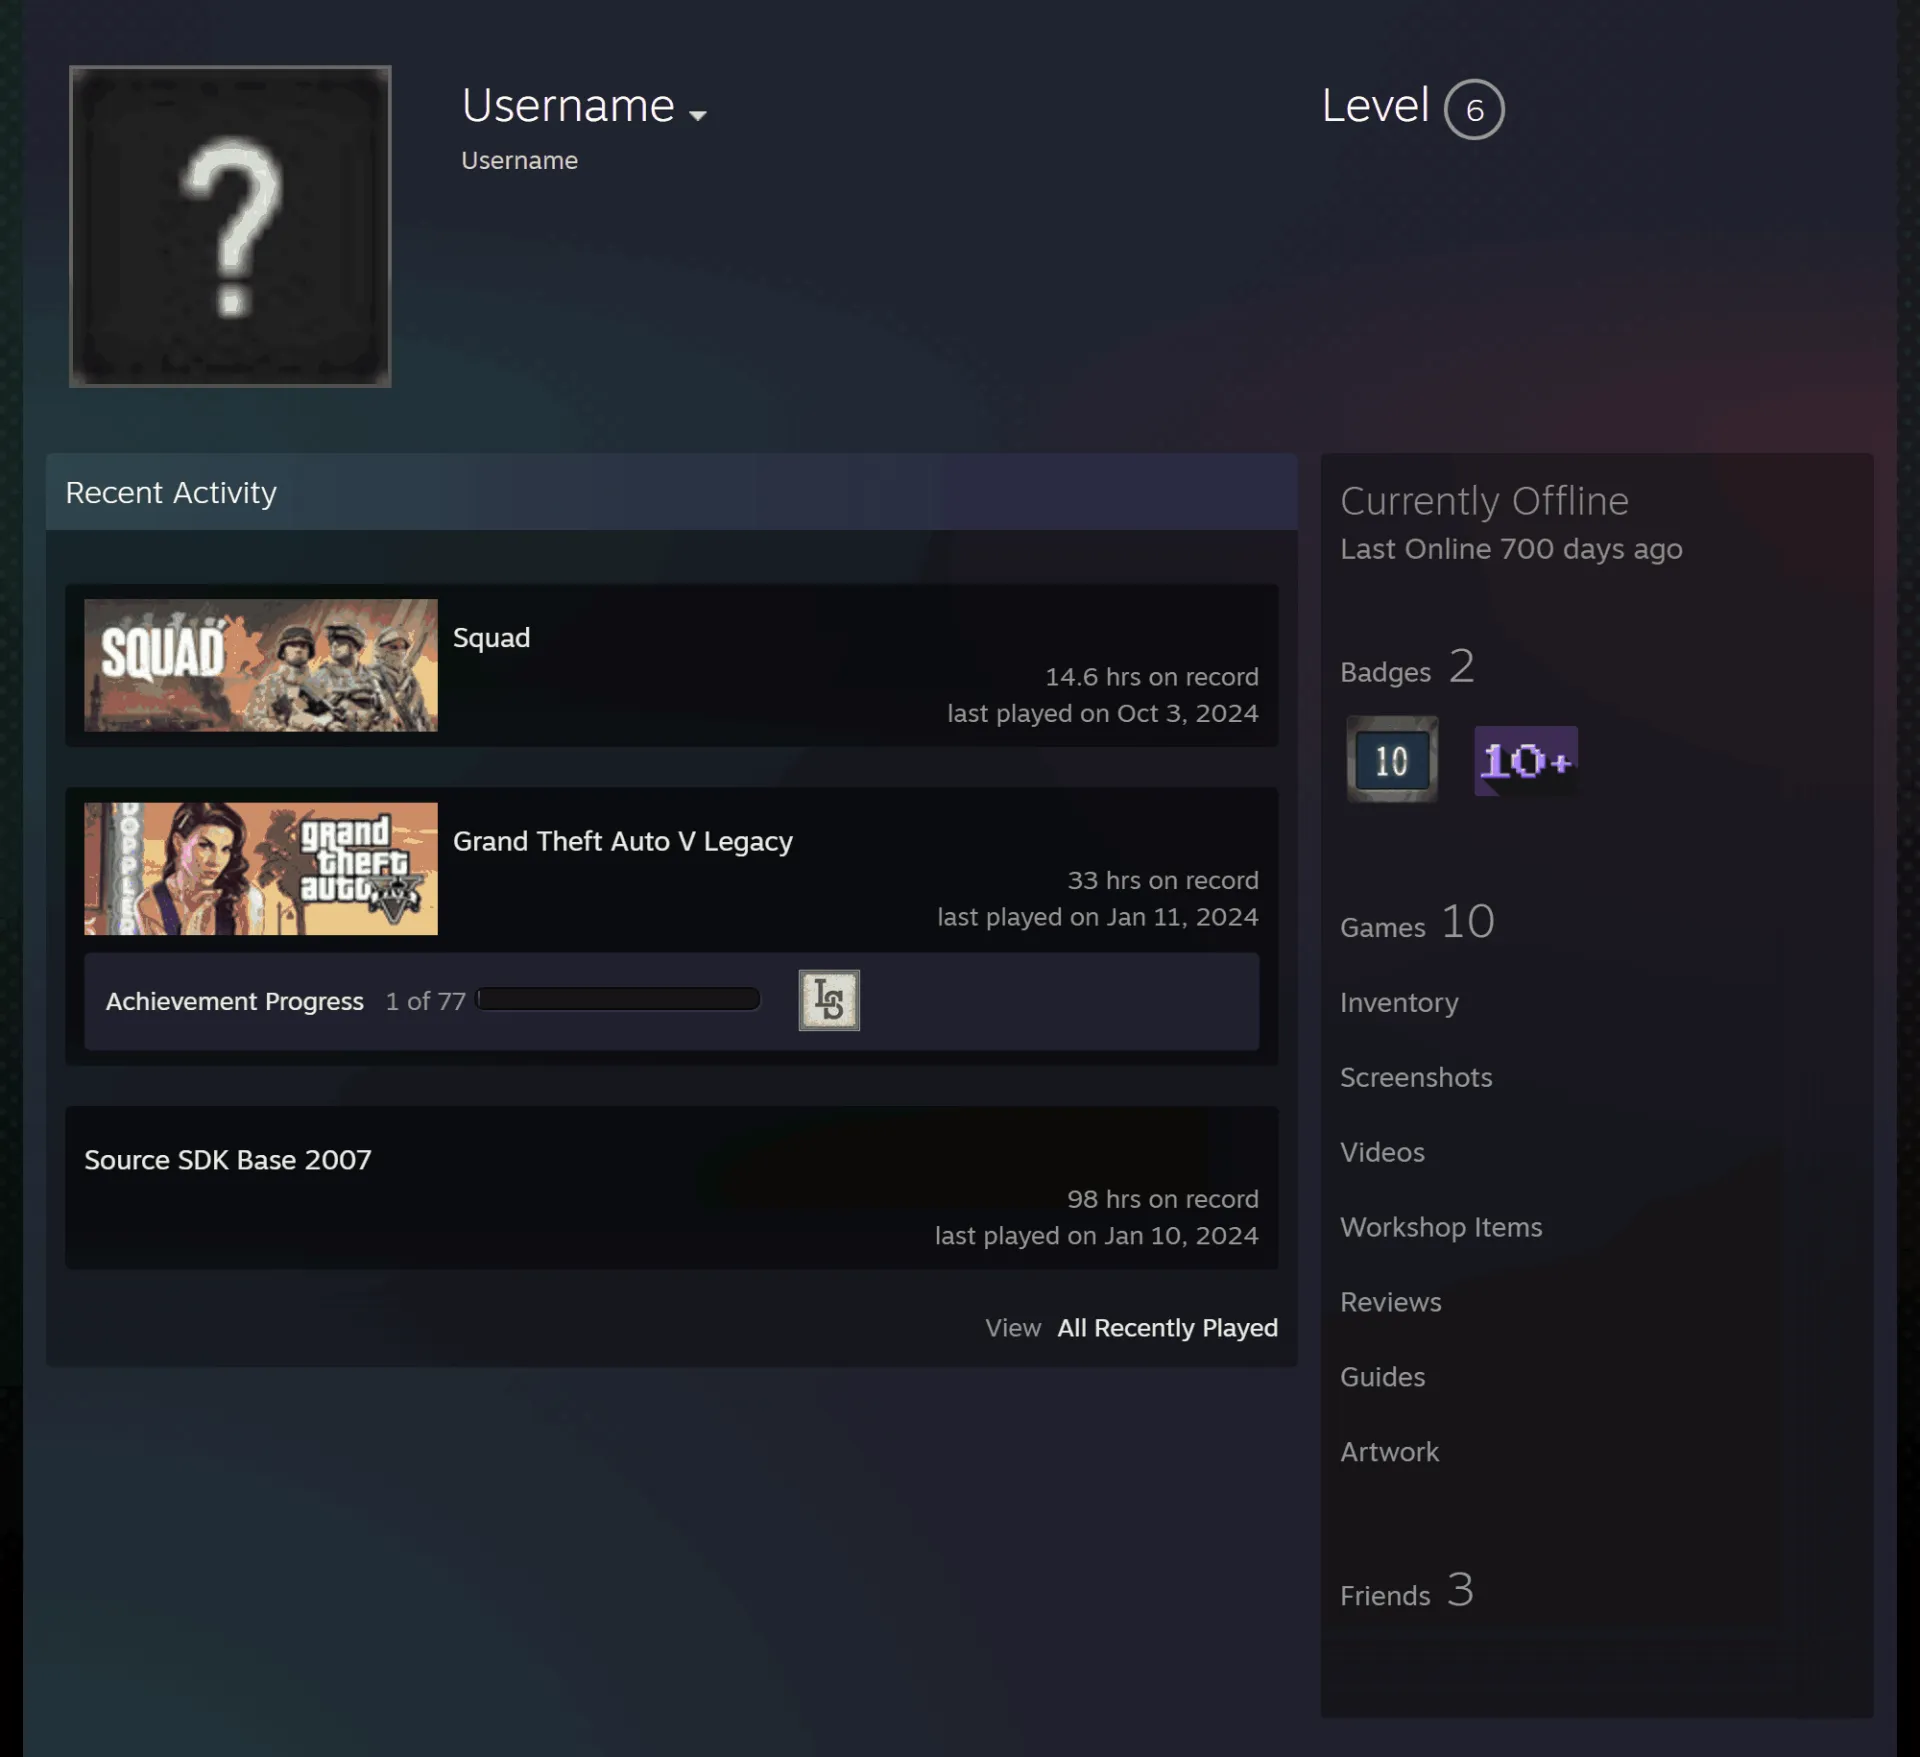Open the Friends 3 link
This screenshot has width=1920, height=1757.
pyautogui.click(x=1407, y=1590)
